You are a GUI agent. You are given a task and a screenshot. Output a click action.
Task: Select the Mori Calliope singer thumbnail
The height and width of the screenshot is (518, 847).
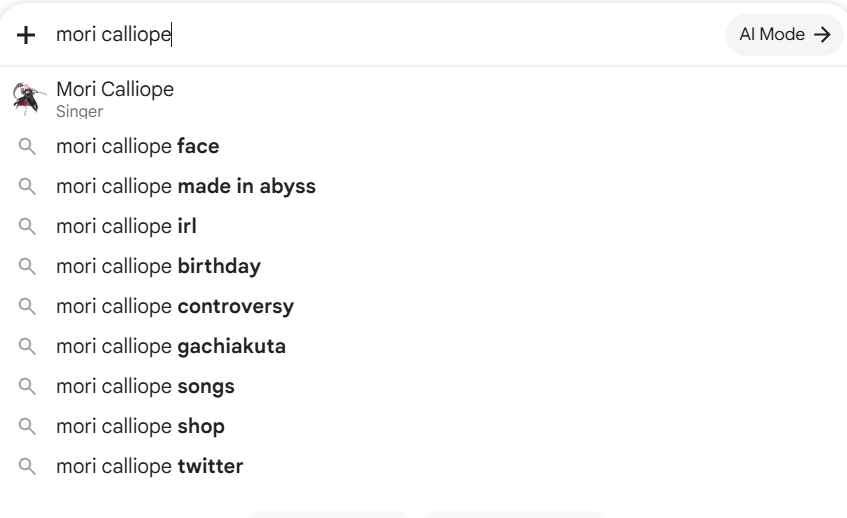pyautogui.click(x=28, y=99)
